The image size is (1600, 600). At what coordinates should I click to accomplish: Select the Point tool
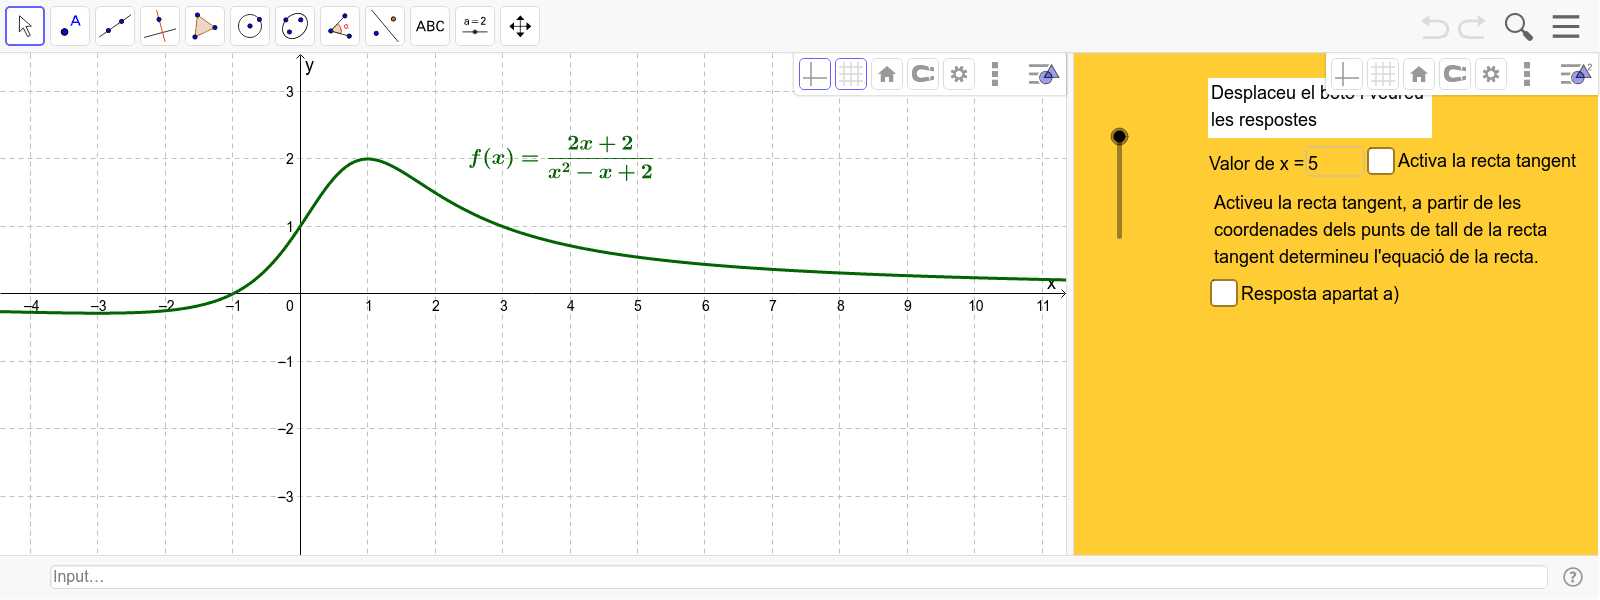[70, 26]
